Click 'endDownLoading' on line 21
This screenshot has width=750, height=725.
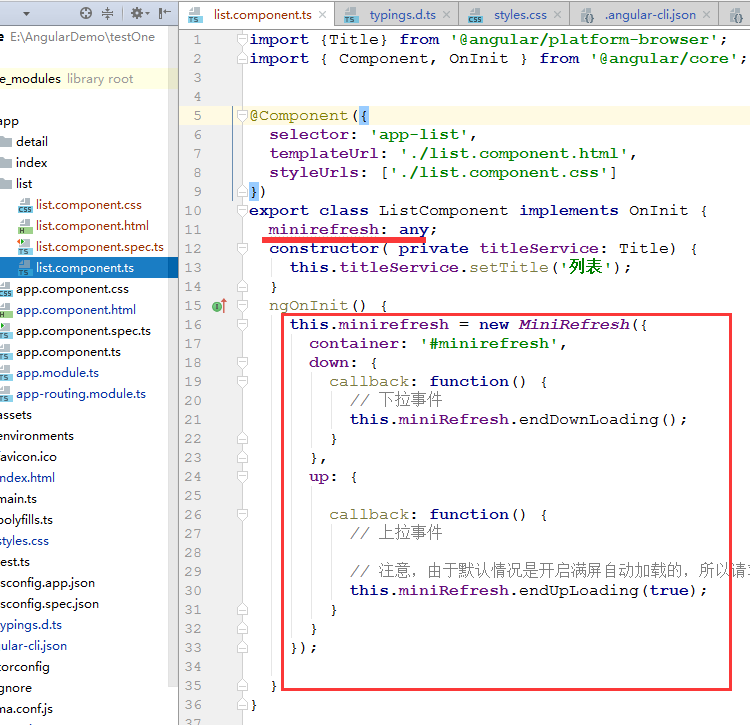[589, 419]
